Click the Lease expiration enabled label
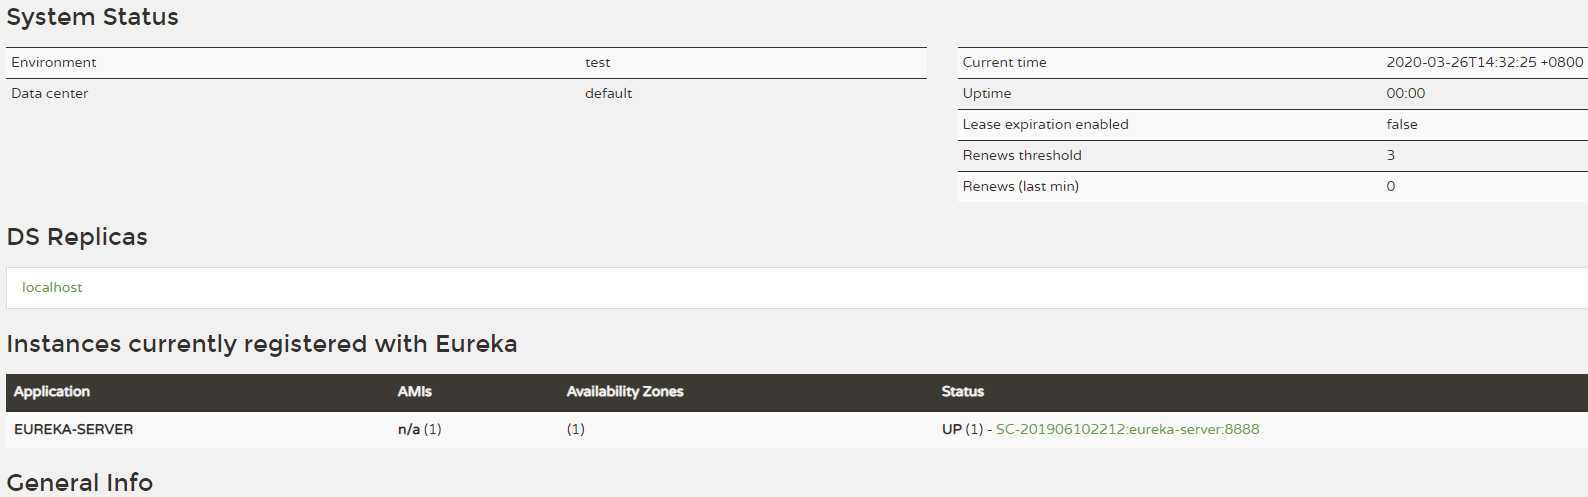 (1045, 124)
